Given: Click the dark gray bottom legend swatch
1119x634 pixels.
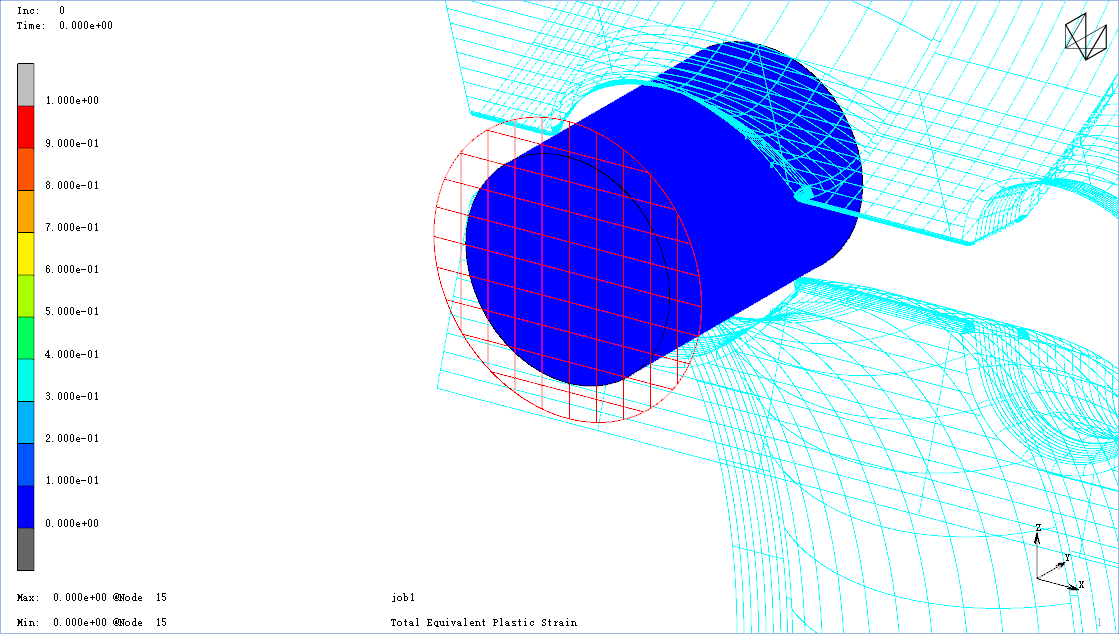Looking at the screenshot, I should [26, 549].
